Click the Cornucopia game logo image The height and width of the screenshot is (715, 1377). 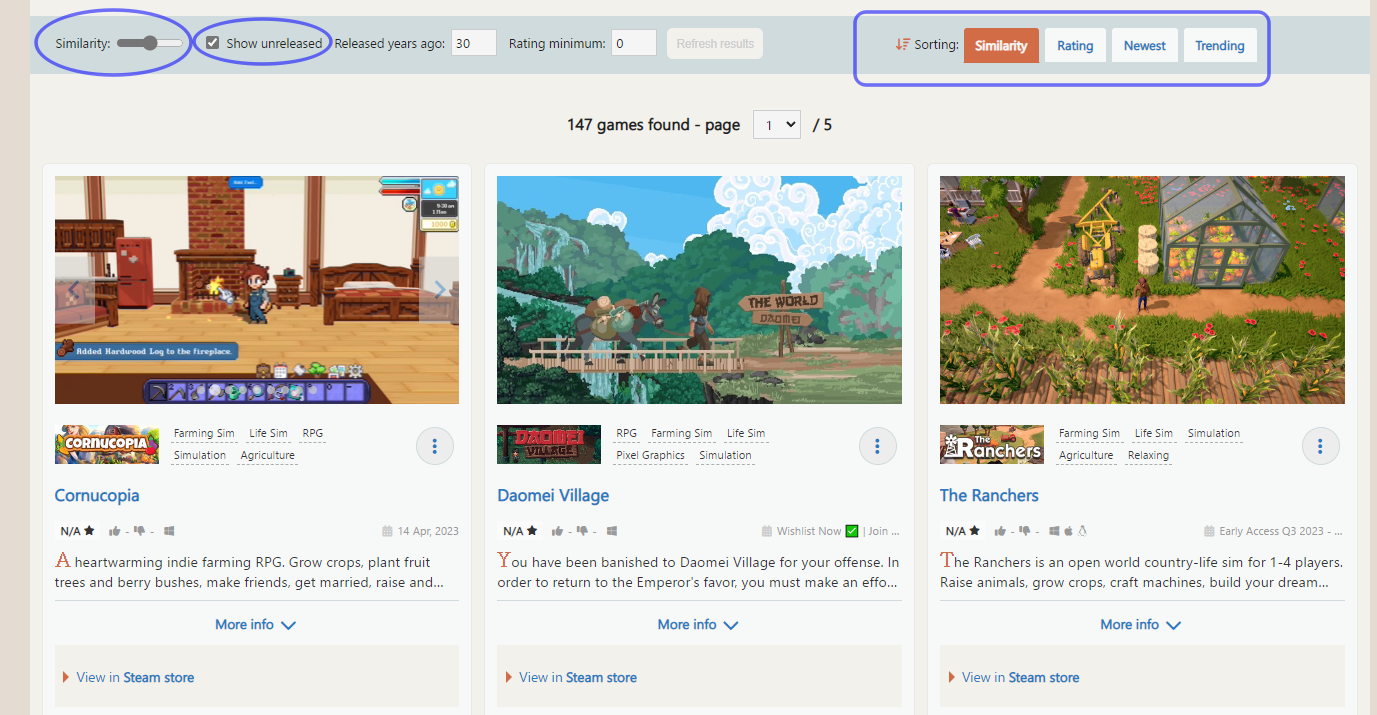click(107, 444)
